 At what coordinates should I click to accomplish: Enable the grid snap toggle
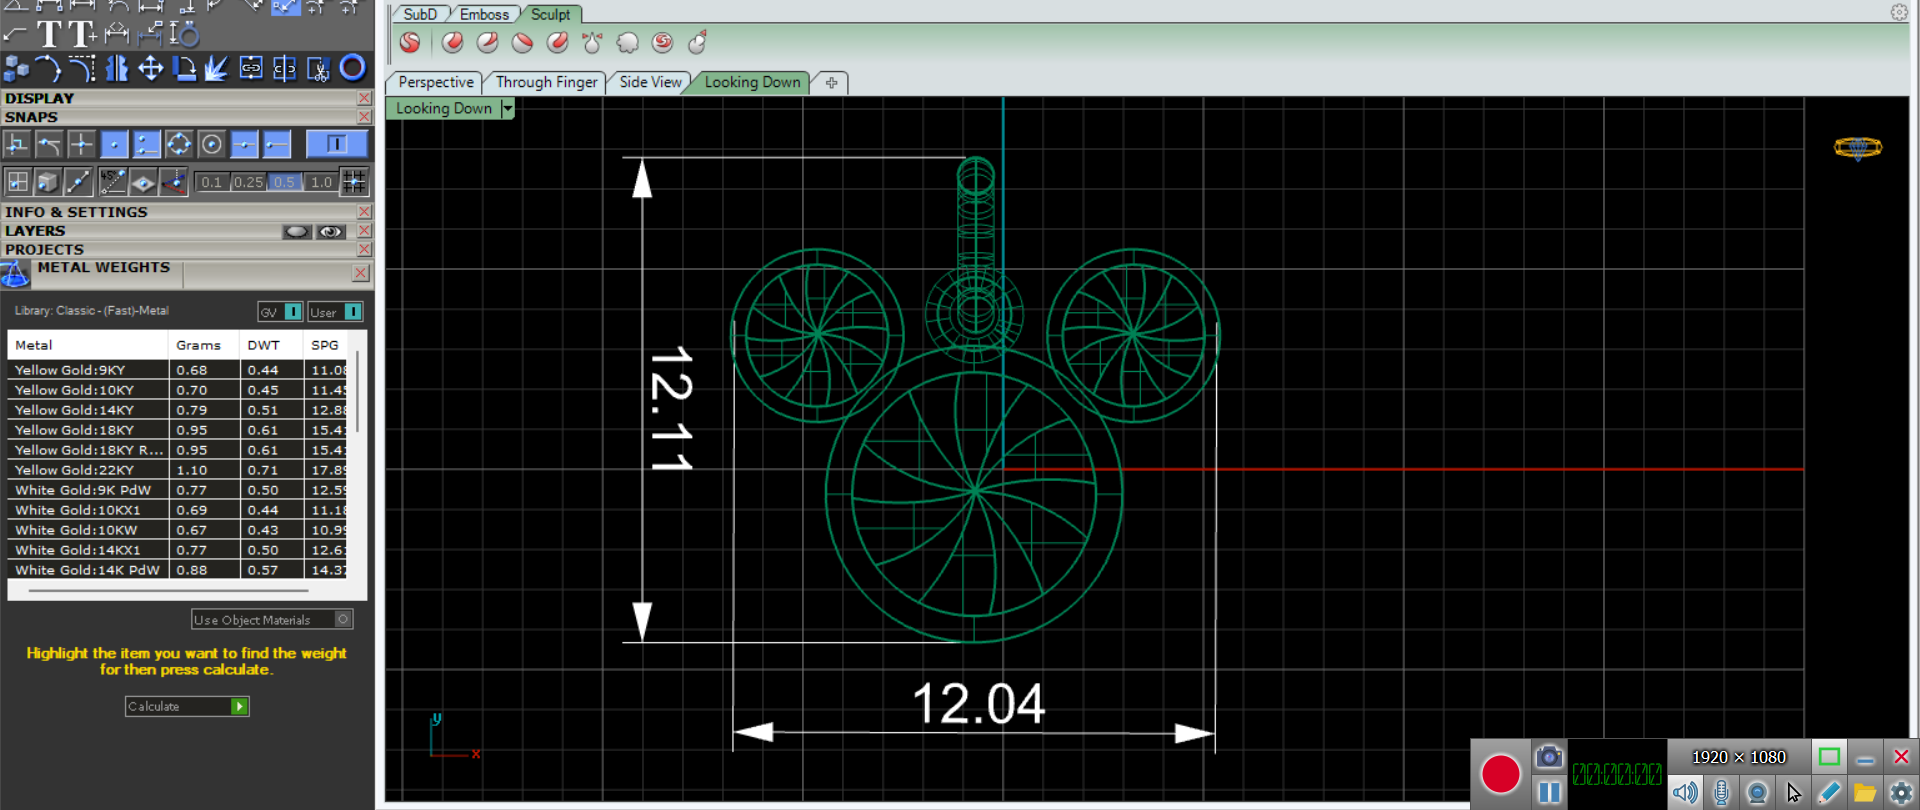click(x=354, y=182)
